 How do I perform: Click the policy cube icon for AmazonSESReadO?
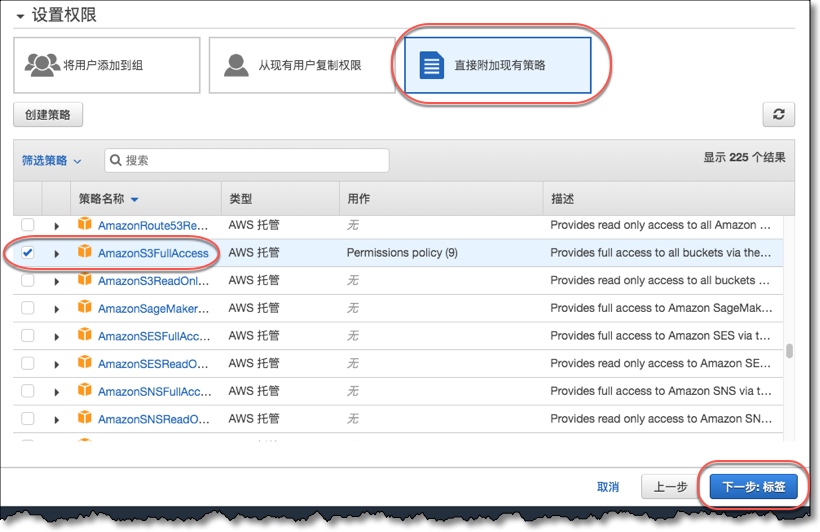coord(85,363)
